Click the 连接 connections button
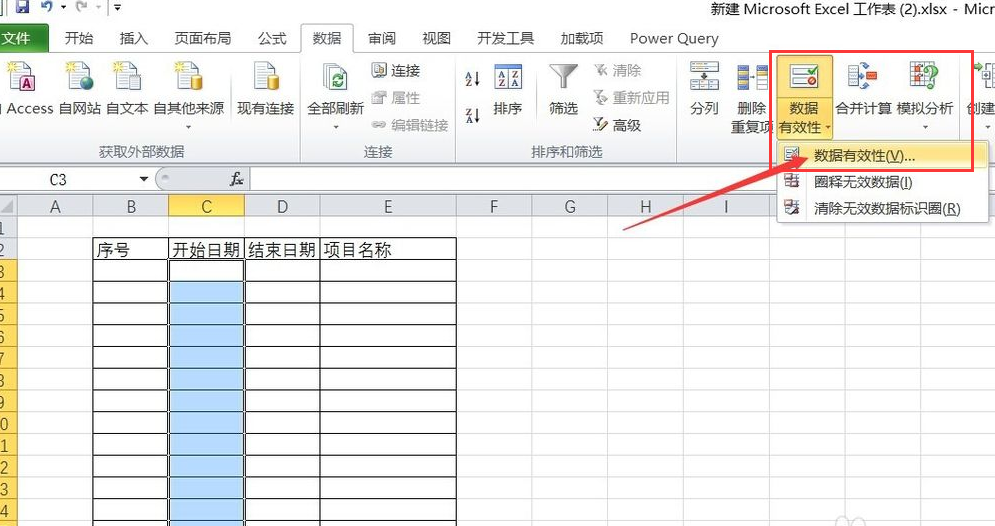Image resolution: width=995 pixels, height=526 pixels. (x=396, y=70)
